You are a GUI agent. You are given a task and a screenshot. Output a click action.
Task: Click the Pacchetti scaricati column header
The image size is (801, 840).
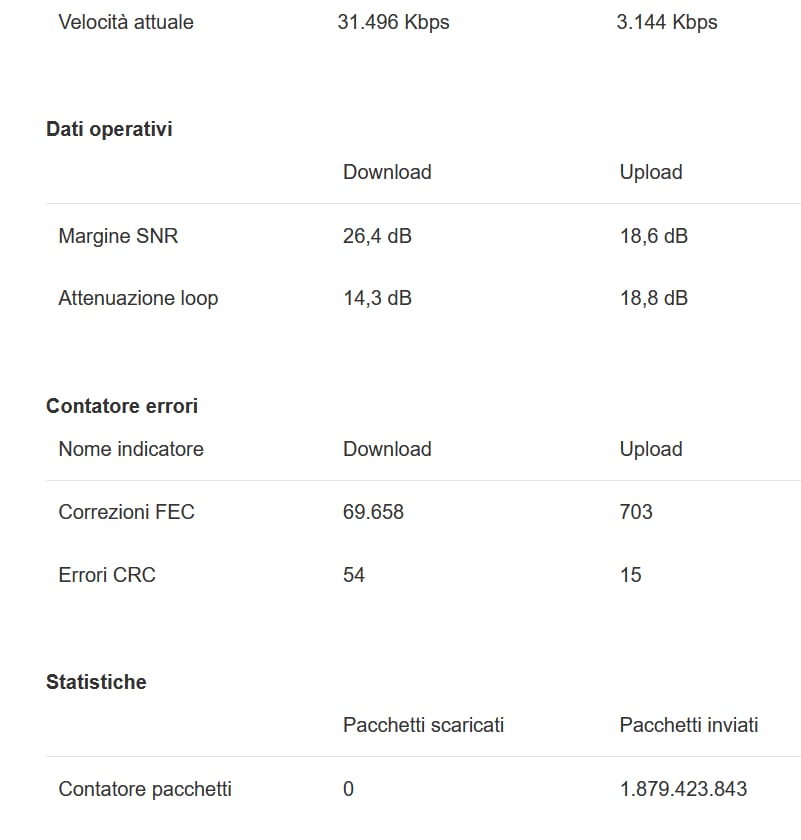pos(423,725)
